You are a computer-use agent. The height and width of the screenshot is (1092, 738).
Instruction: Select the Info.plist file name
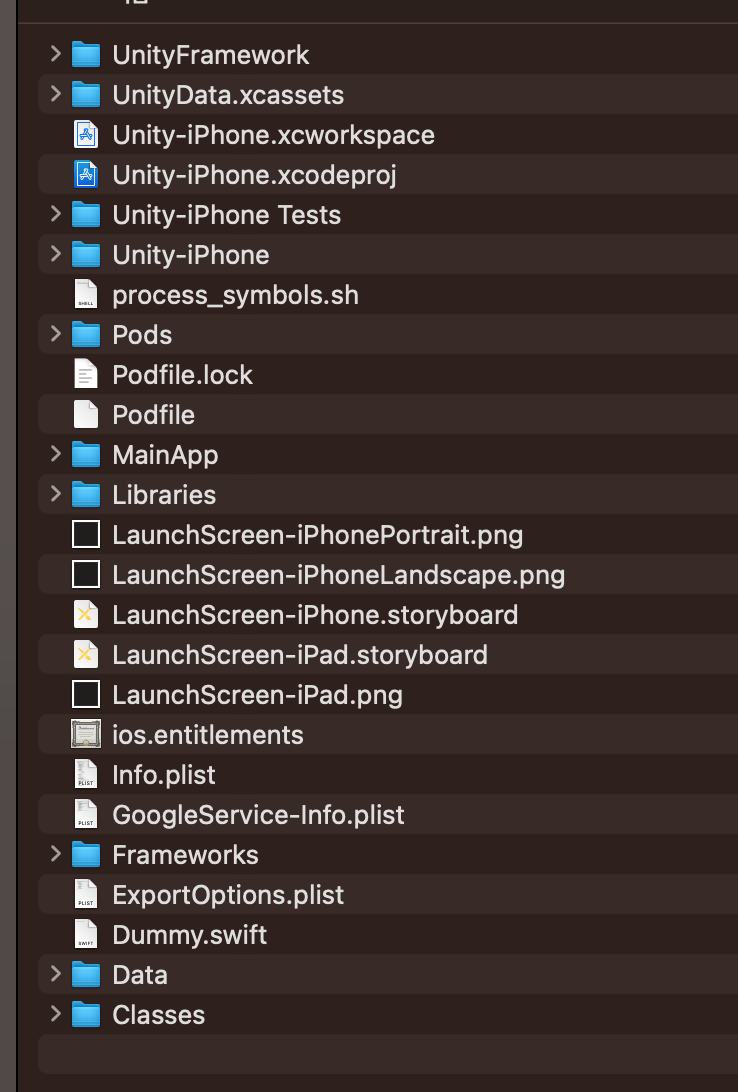[164, 775]
